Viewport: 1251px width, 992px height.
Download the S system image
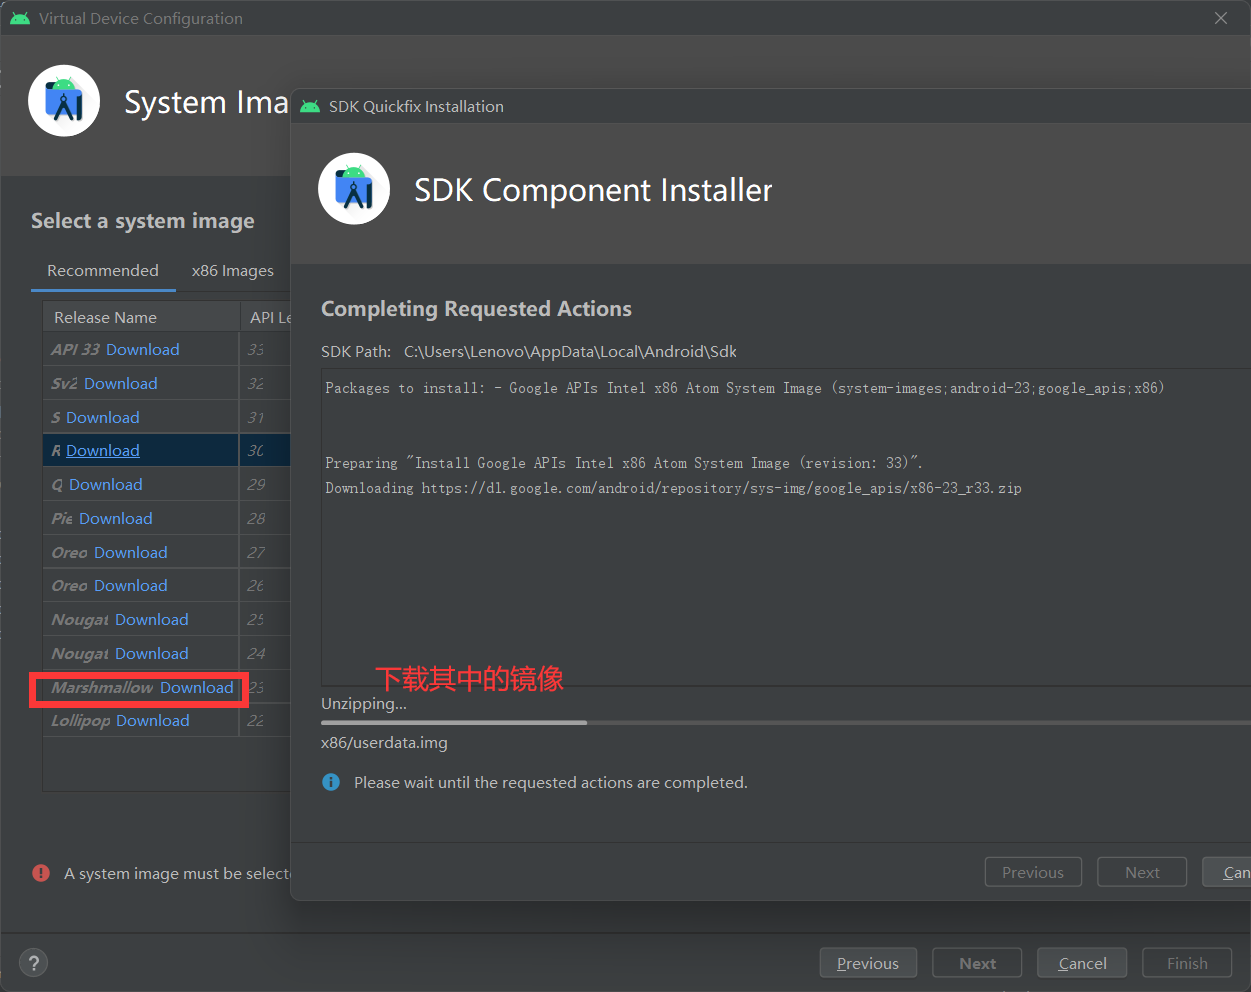coord(103,418)
